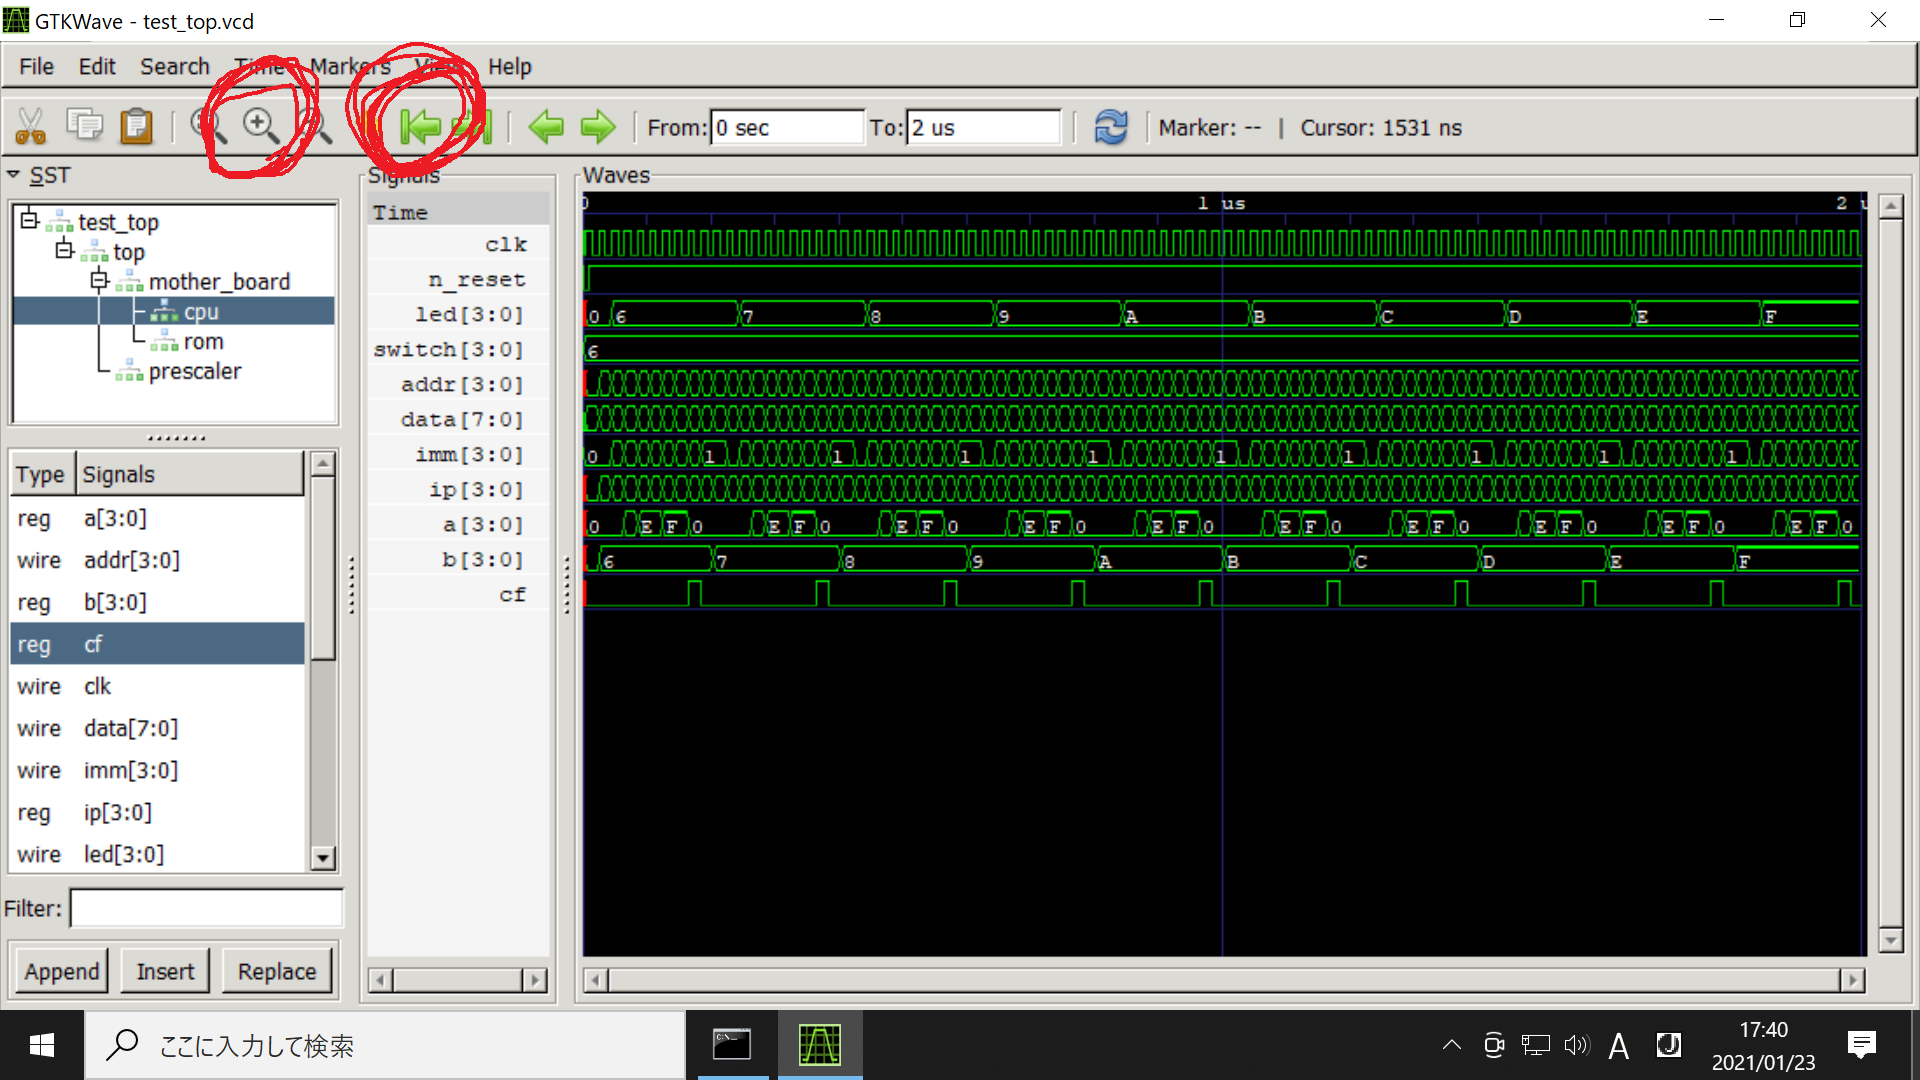1920x1080 pixels.
Task: Click the Copy traces icon
Action: tap(85, 126)
